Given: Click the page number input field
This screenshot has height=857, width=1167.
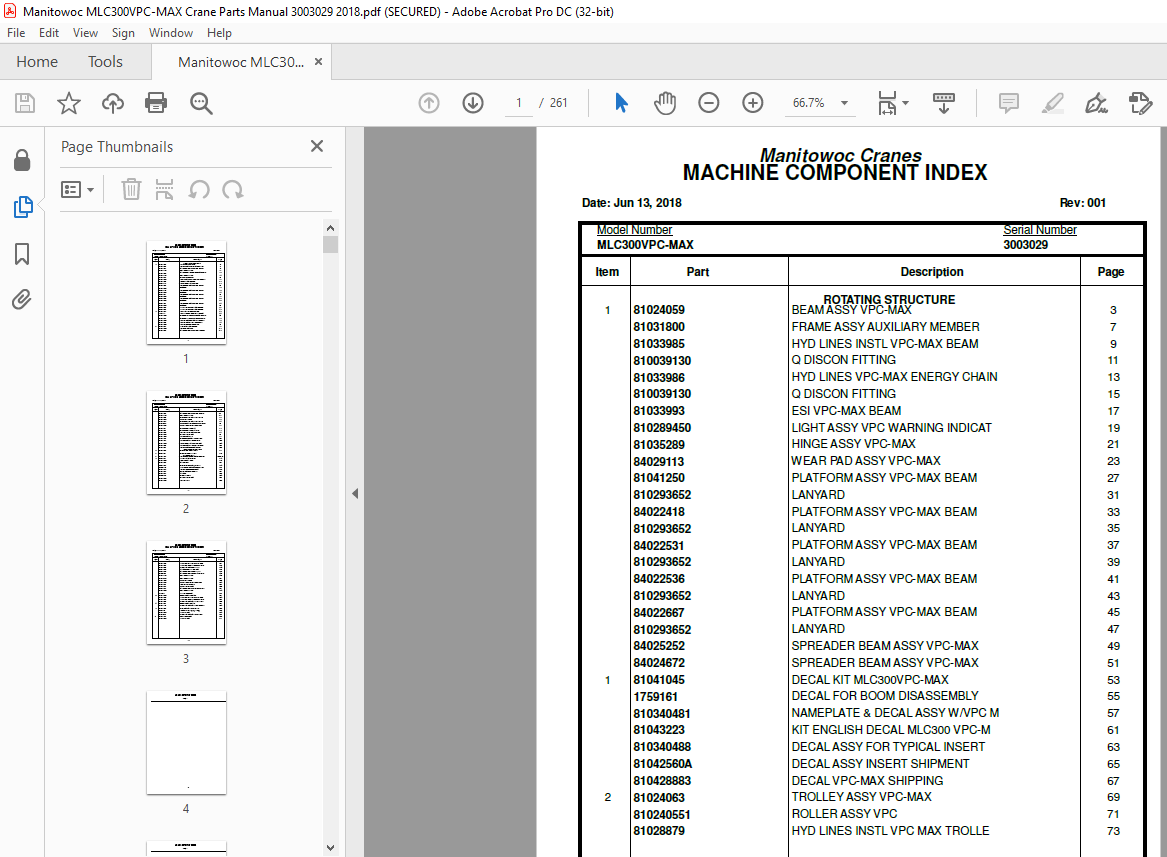Looking at the screenshot, I should click(519, 103).
